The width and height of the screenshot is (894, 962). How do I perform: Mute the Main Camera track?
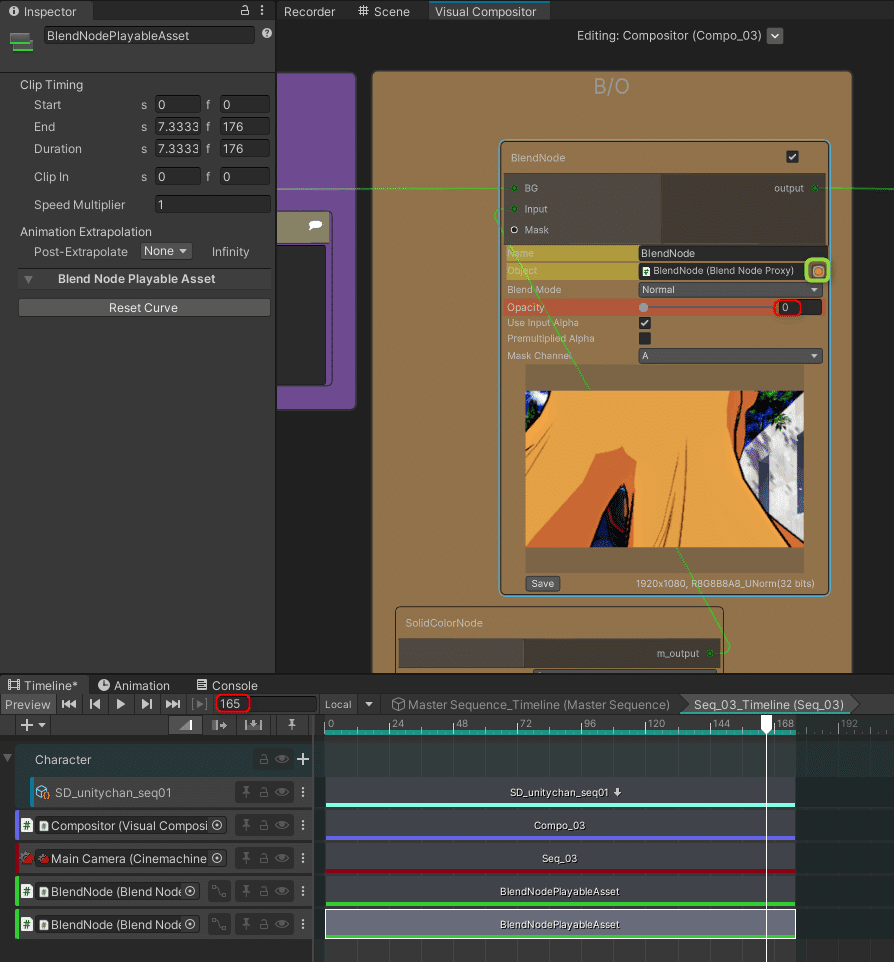[282, 858]
